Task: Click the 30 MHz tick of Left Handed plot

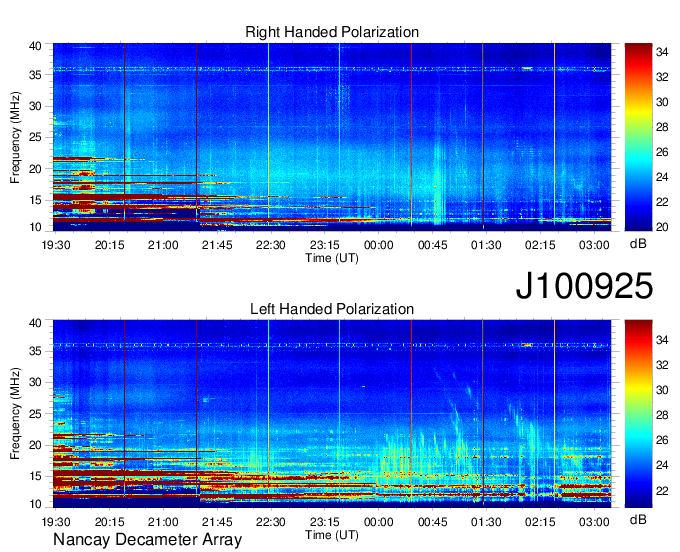Action: click(x=35, y=382)
